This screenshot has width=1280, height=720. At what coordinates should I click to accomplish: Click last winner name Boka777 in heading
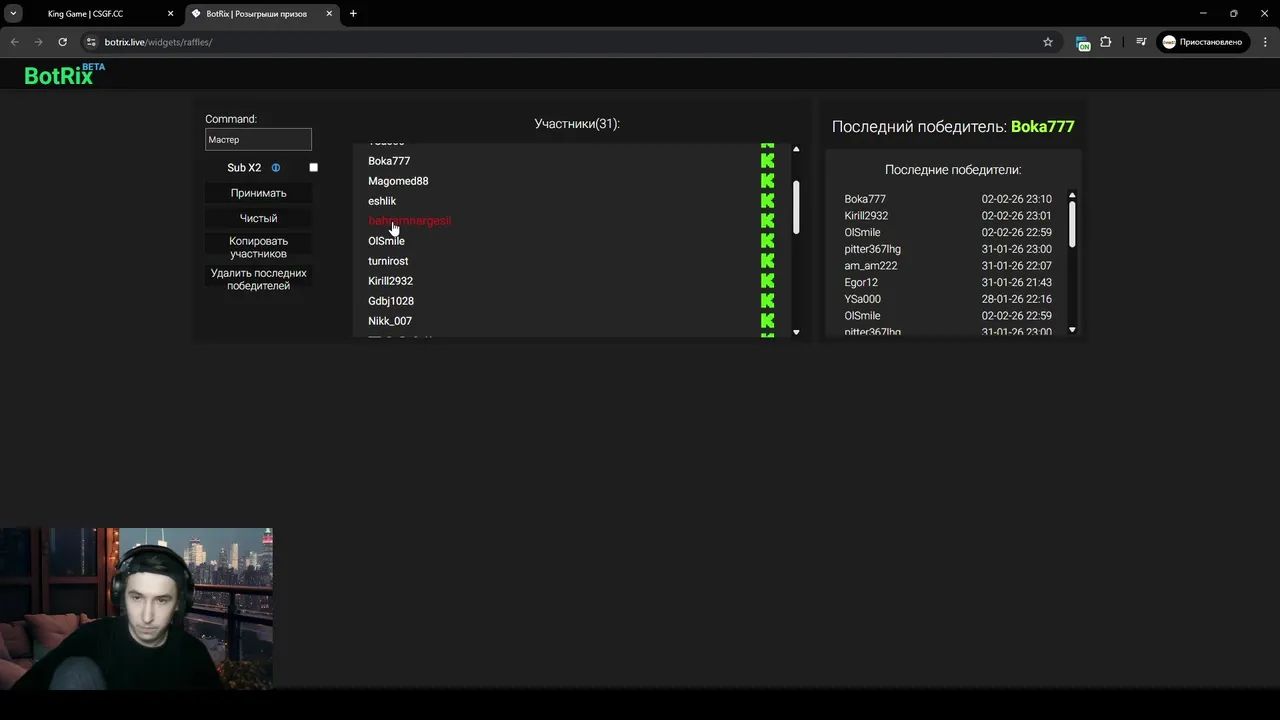click(x=1042, y=127)
